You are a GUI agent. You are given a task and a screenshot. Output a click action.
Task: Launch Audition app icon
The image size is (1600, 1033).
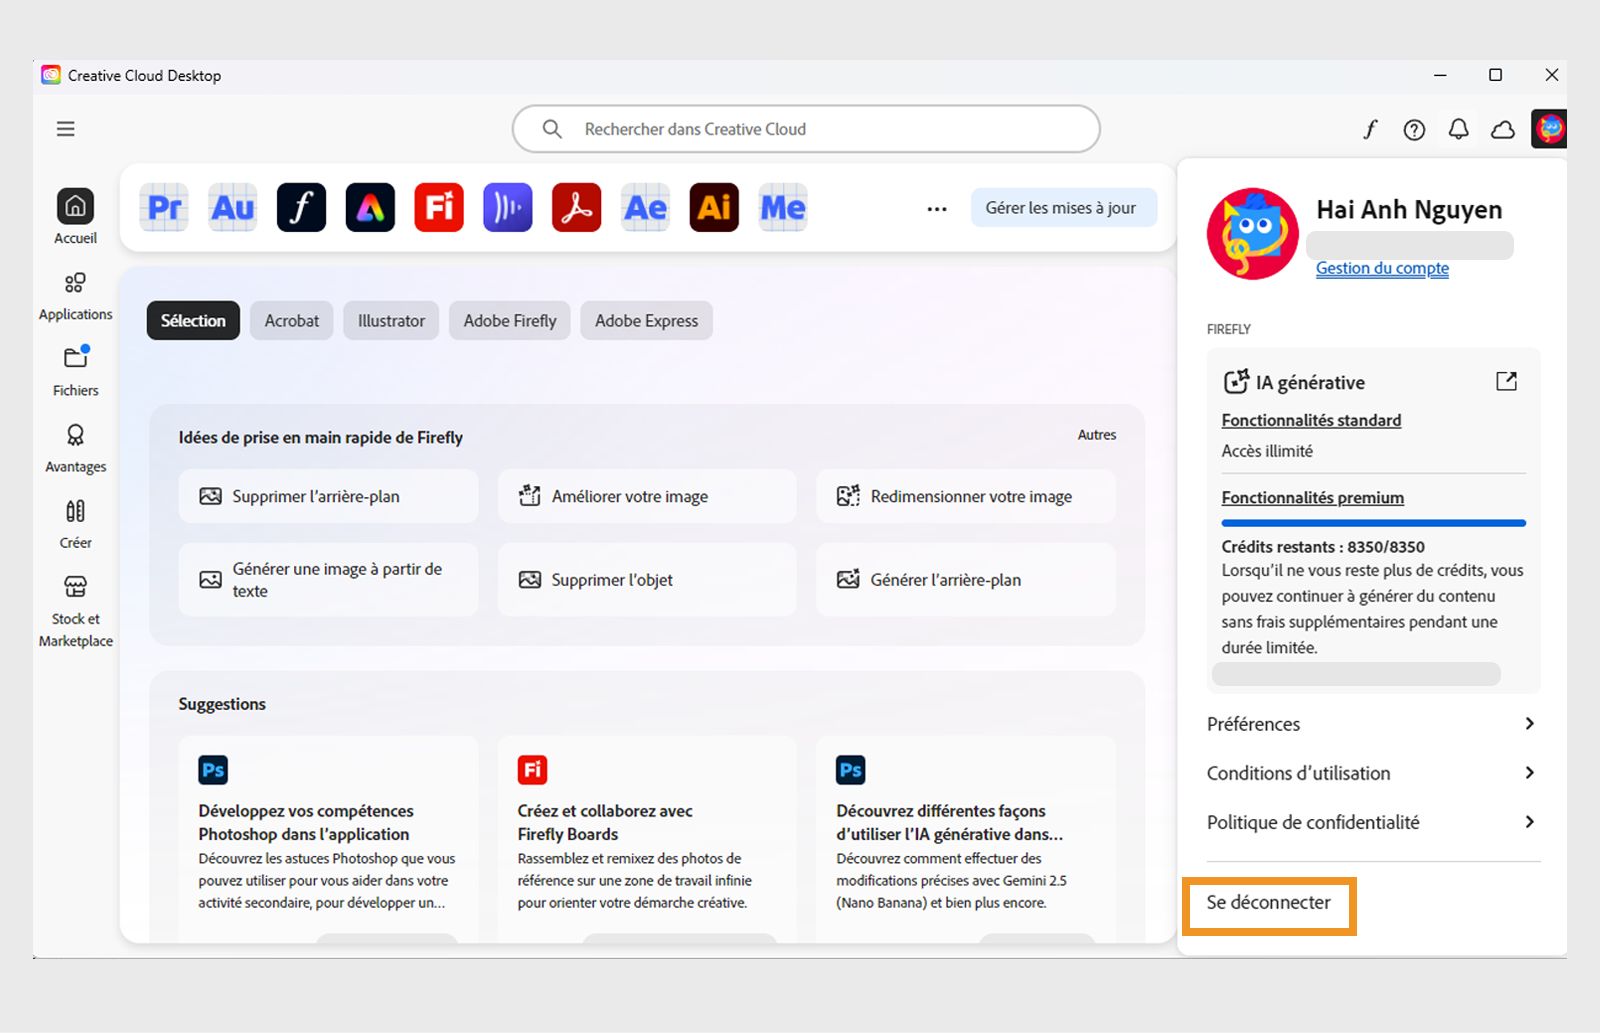tap(233, 208)
